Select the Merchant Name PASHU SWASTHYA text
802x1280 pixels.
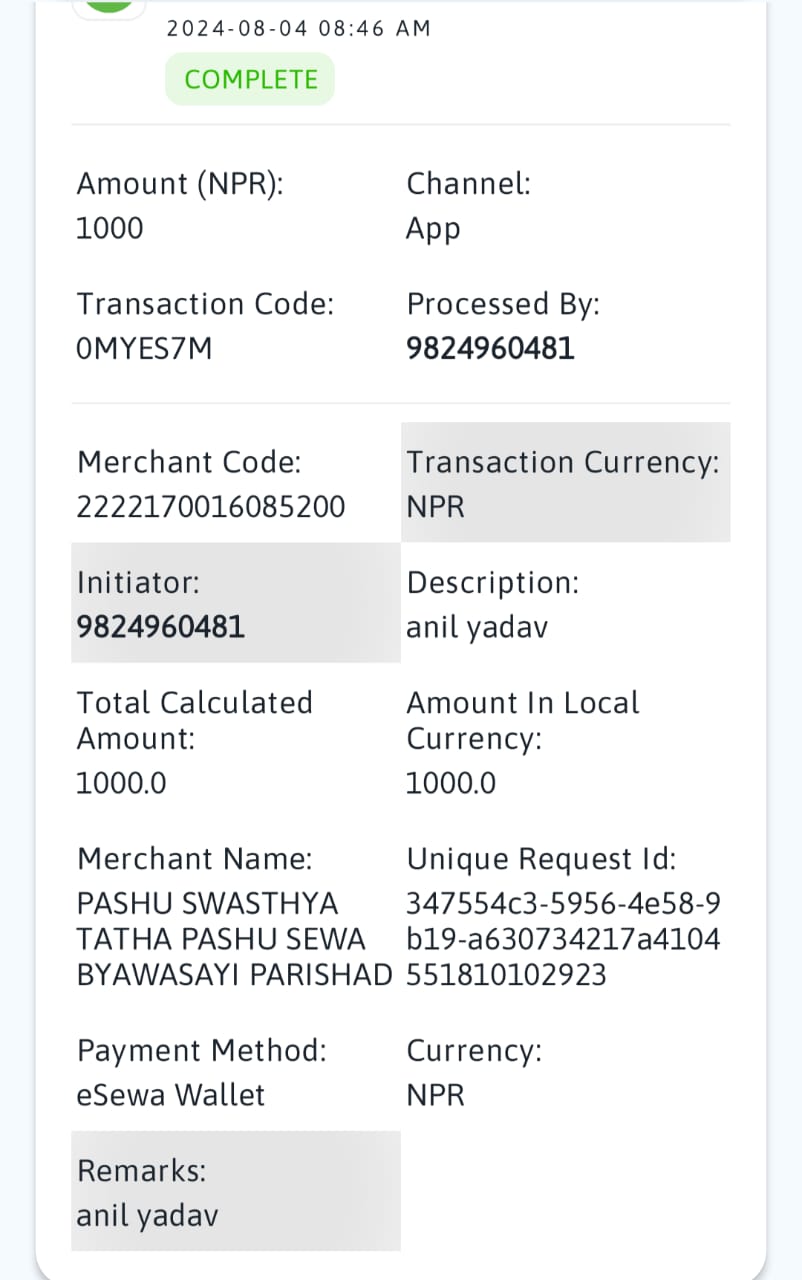click(235, 939)
